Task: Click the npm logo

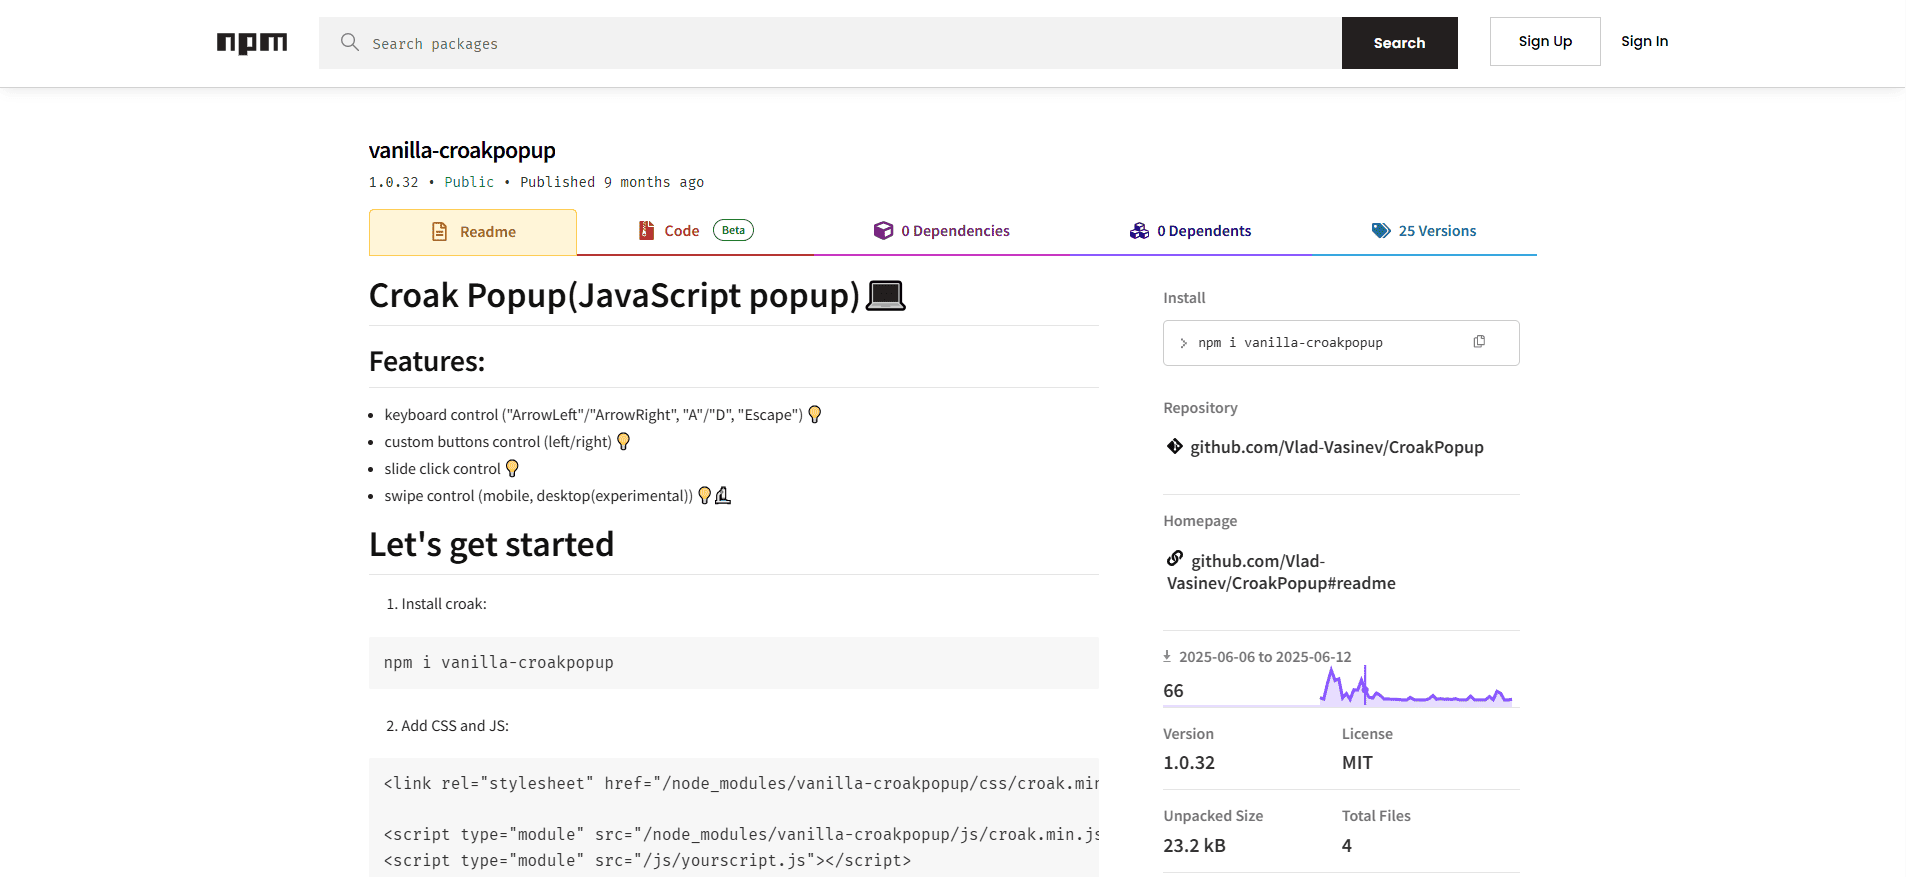Action: 252,43
